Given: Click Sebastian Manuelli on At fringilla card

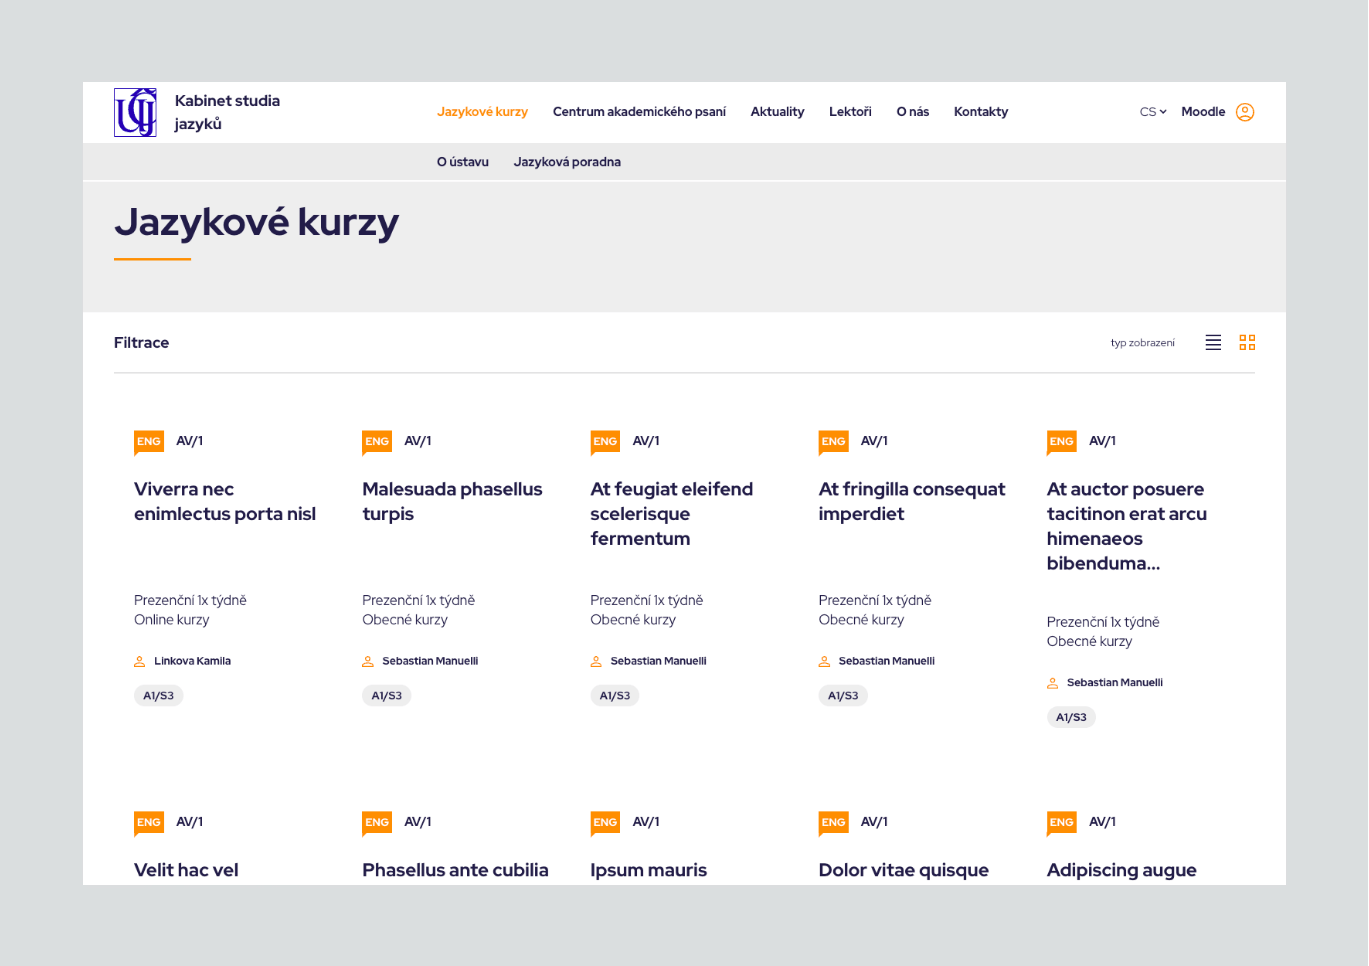Looking at the screenshot, I should point(886,661).
